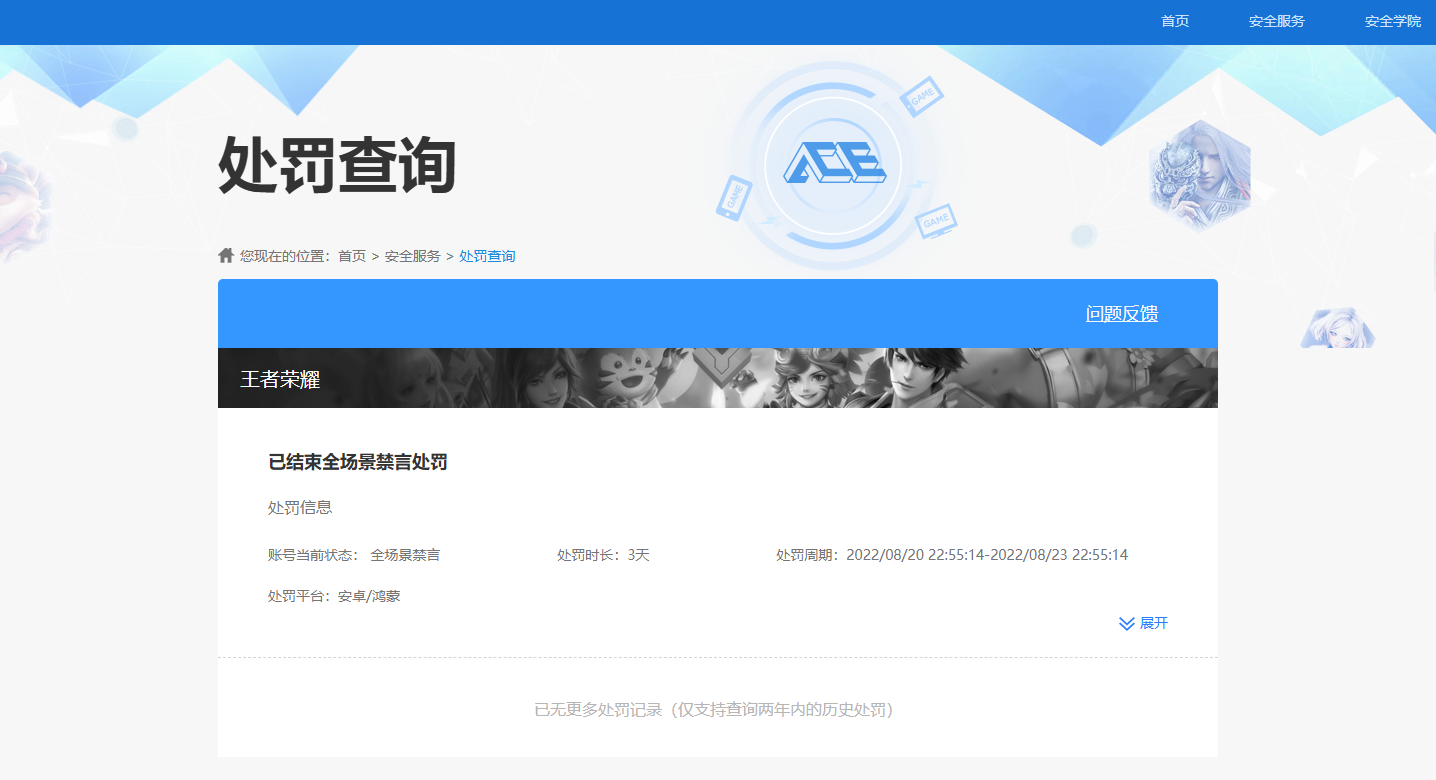Image resolution: width=1436 pixels, height=780 pixels.
Task: Click the 问题反馈 link
Action: click(x=1122, y=312)
